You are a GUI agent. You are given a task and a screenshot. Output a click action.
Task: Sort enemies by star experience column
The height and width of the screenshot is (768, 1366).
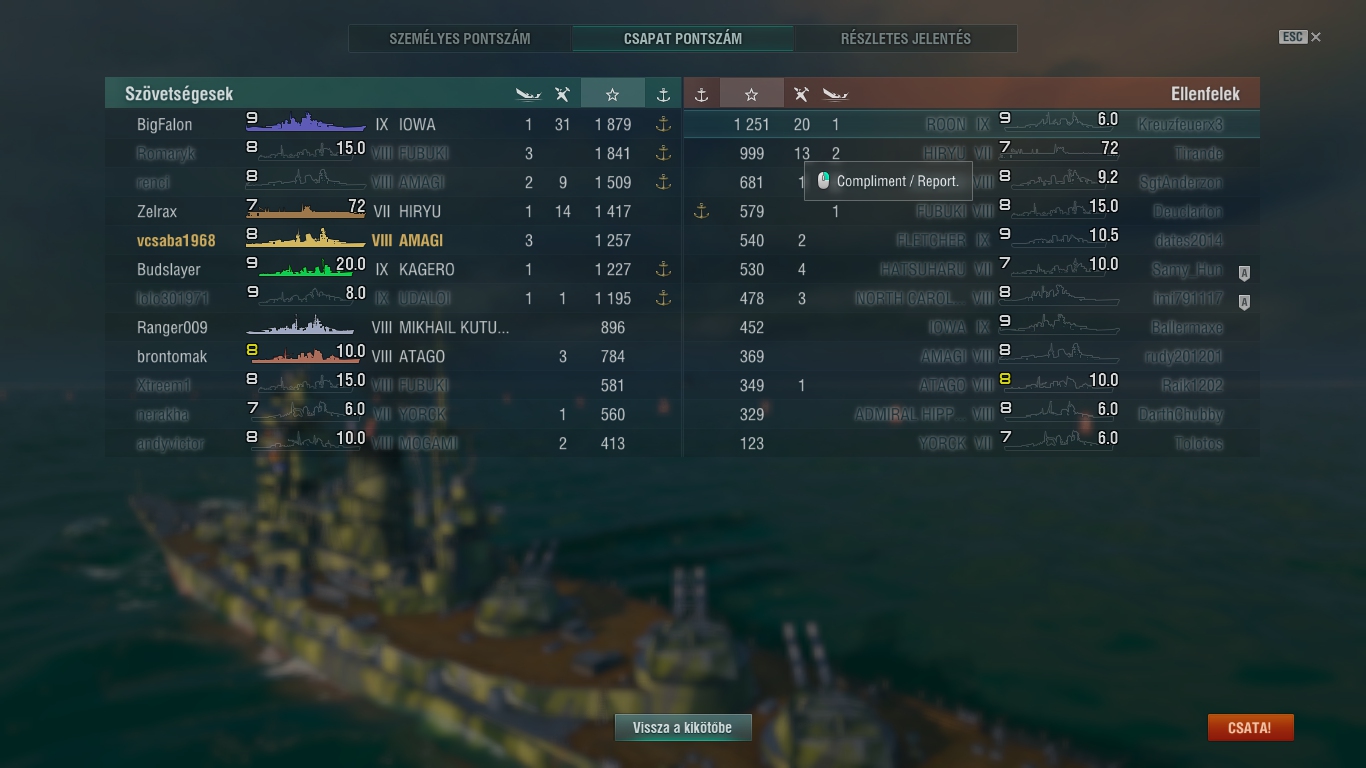pos(751,94)
